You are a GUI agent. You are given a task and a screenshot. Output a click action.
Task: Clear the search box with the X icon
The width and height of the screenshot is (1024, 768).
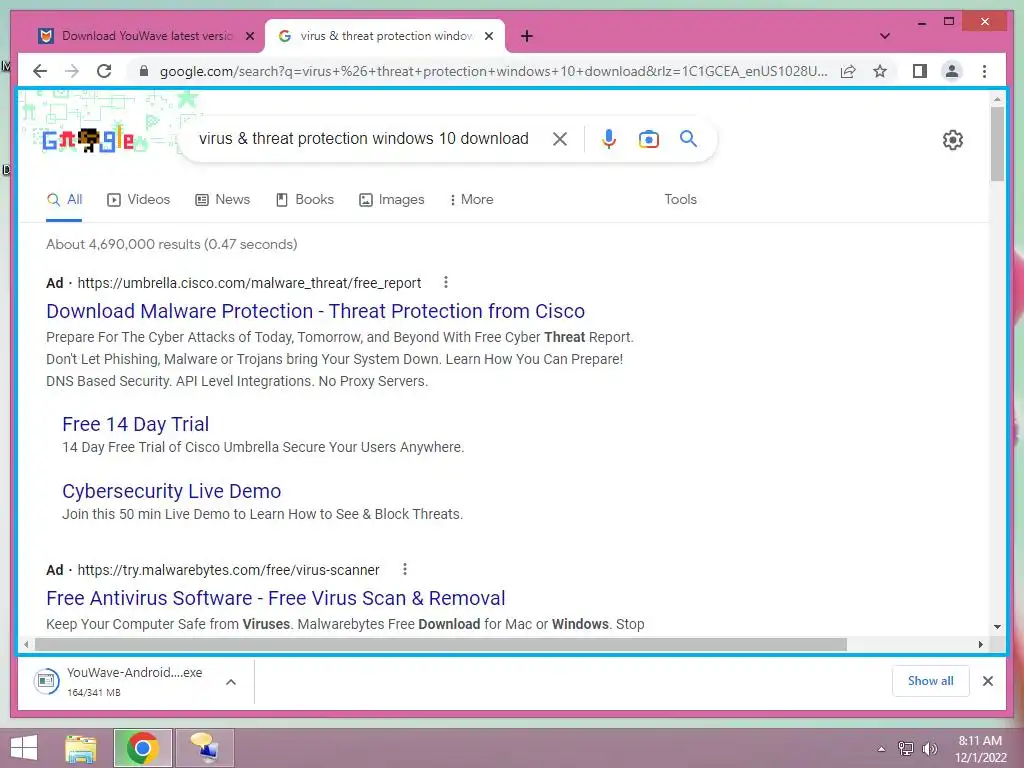560,139
